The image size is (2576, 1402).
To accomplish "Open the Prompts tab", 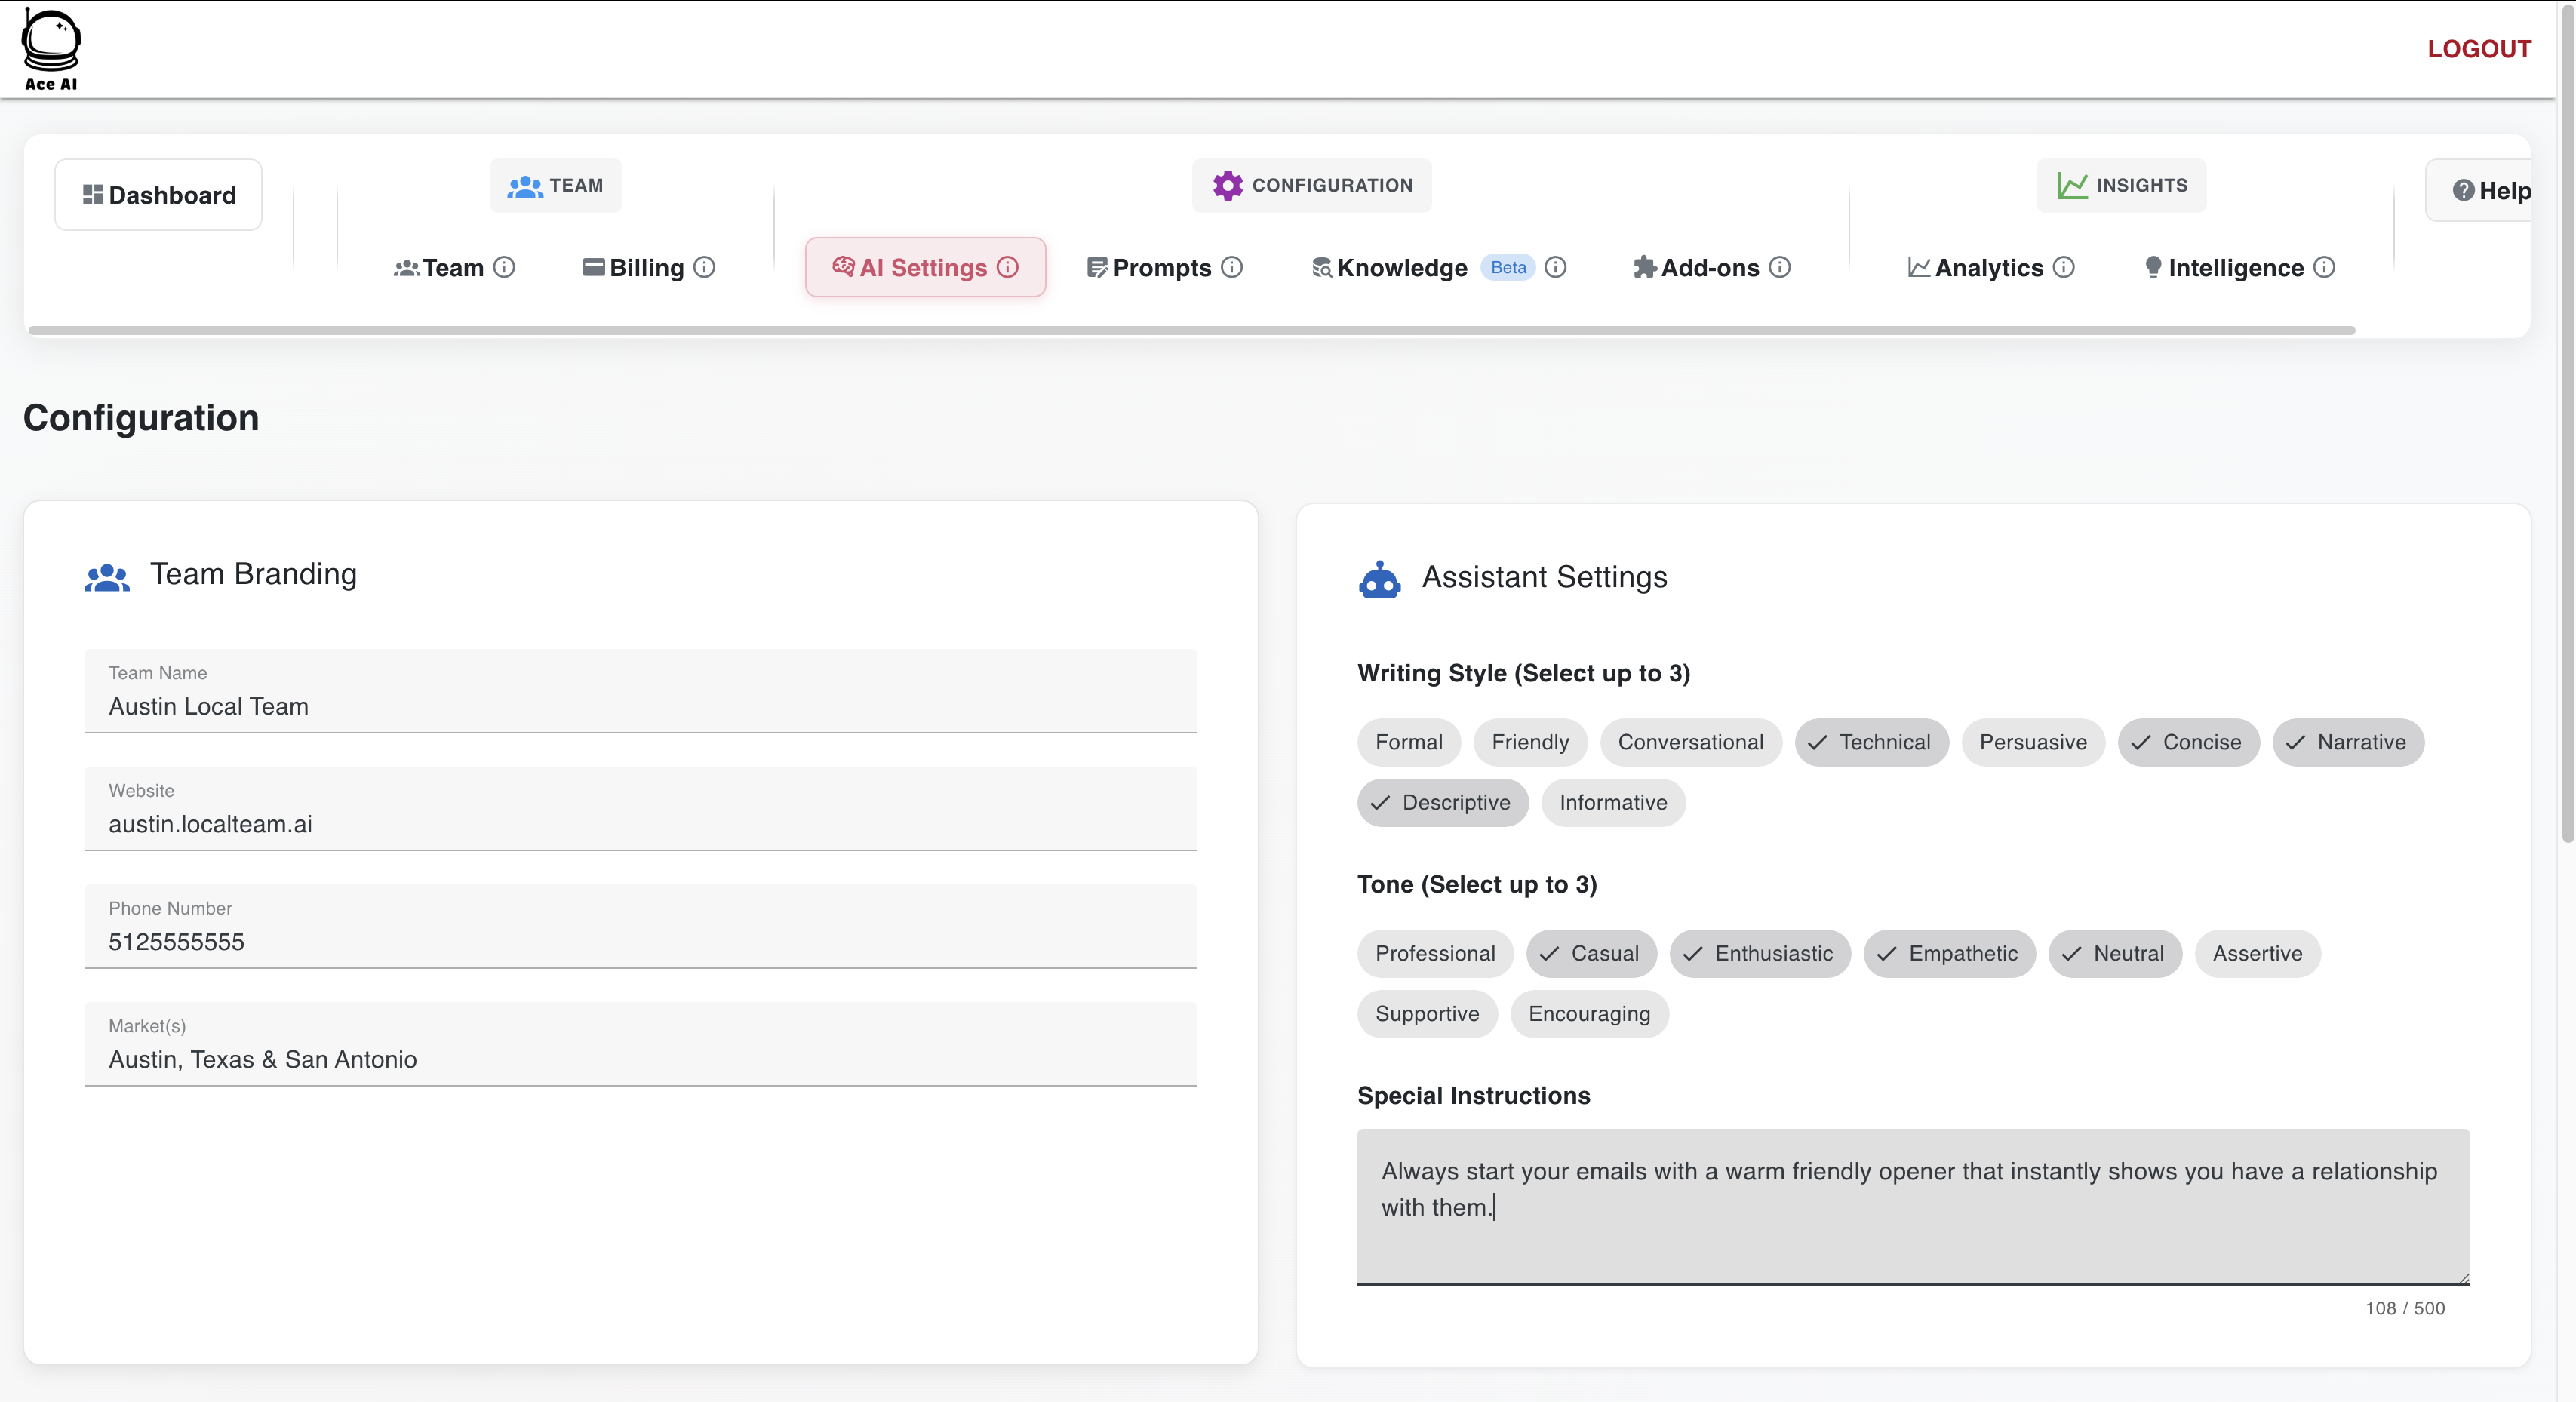I will click(1161, 267).
